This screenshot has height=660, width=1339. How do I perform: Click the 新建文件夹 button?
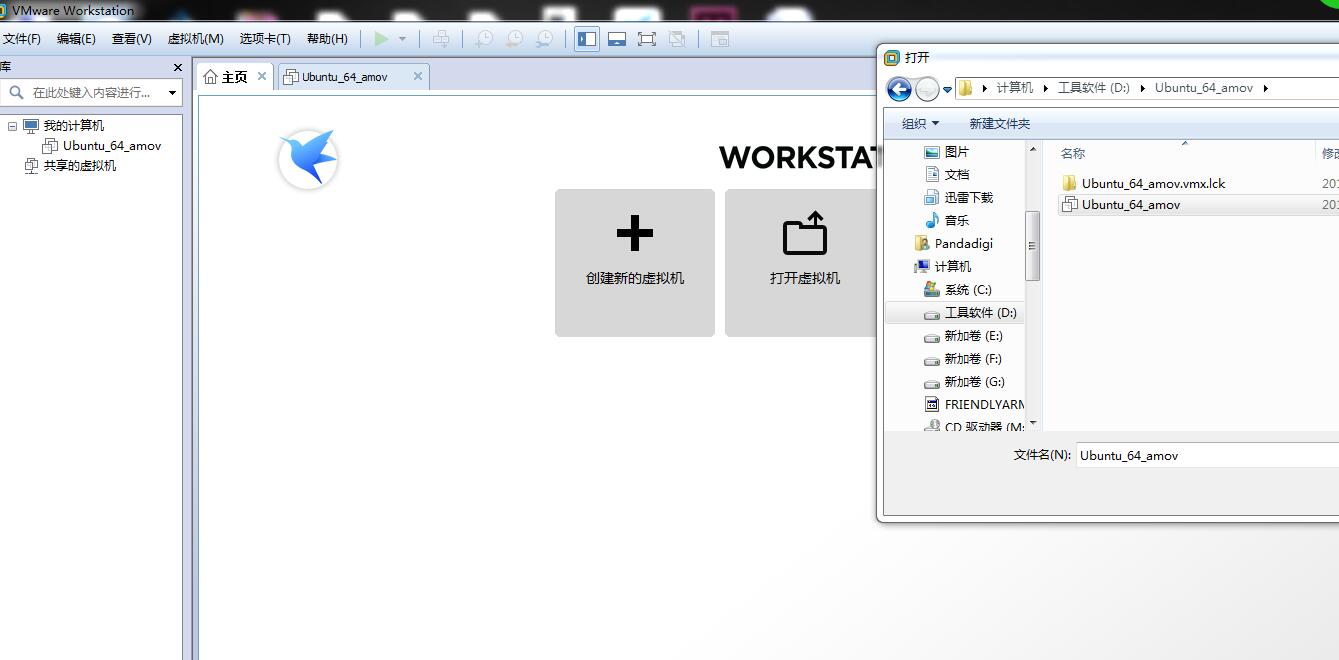999,124
